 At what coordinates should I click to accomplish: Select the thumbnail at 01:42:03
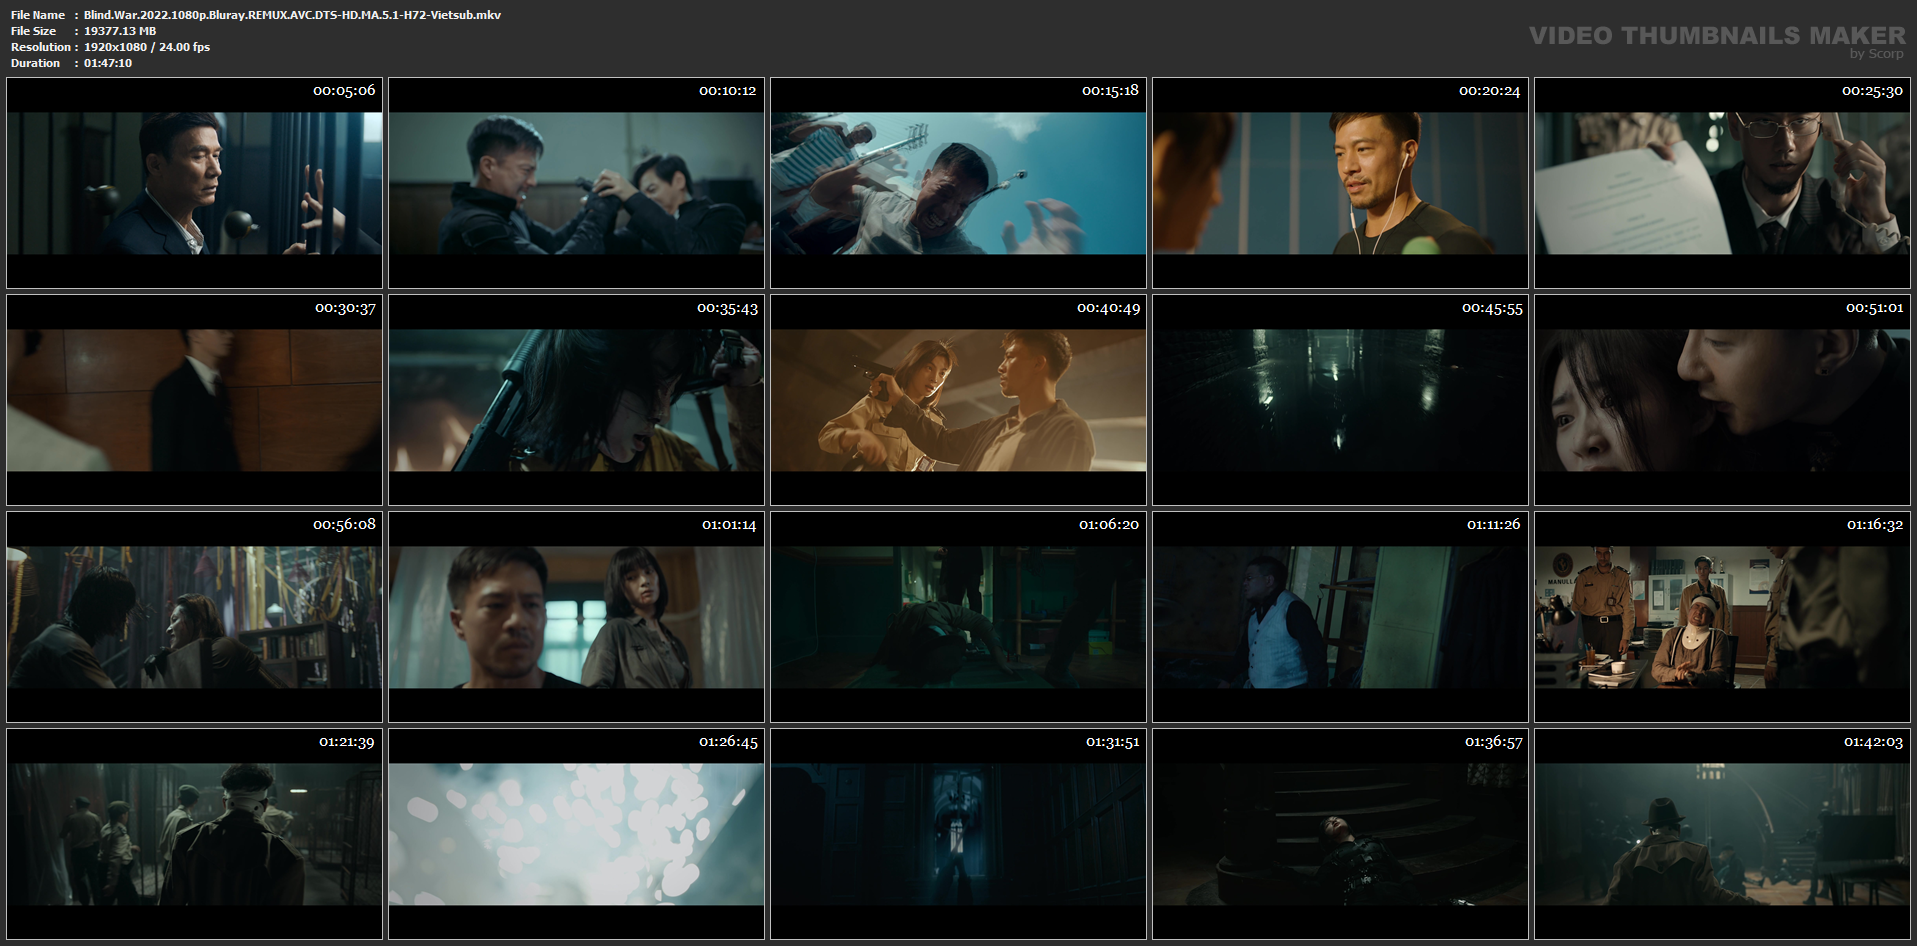[x=1722, y=834]
